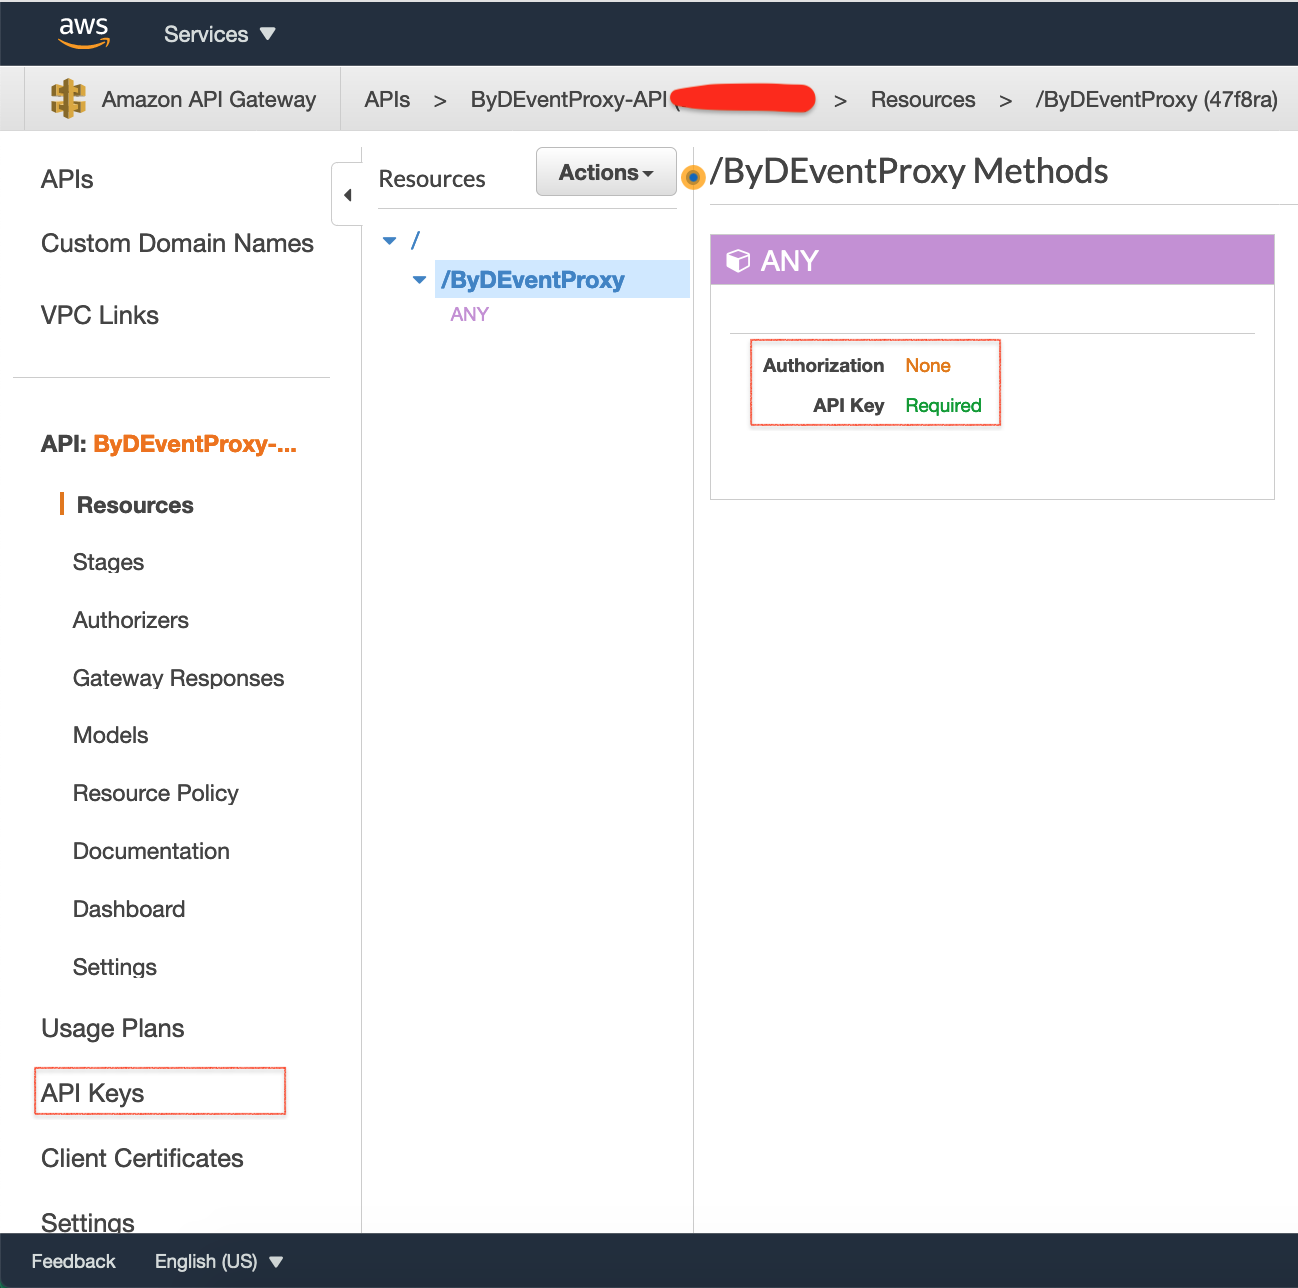1298x1288 pixels.
Task: Click the orange indicator dot beside Methods title
Action: coord(693,177)
